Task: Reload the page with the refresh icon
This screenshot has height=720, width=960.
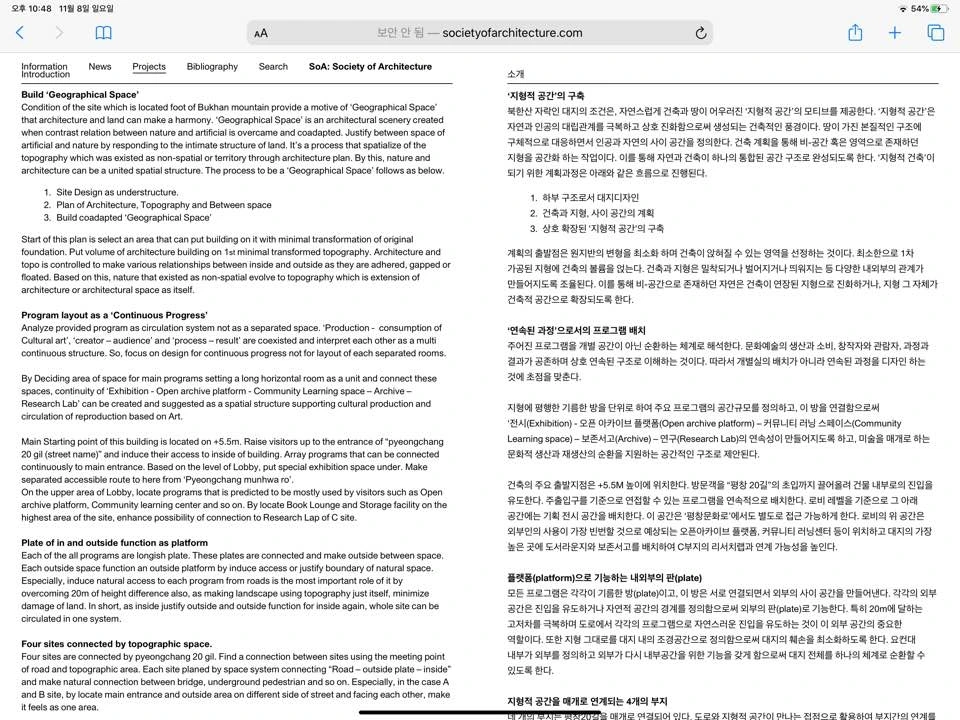Action: pos(701,33)
